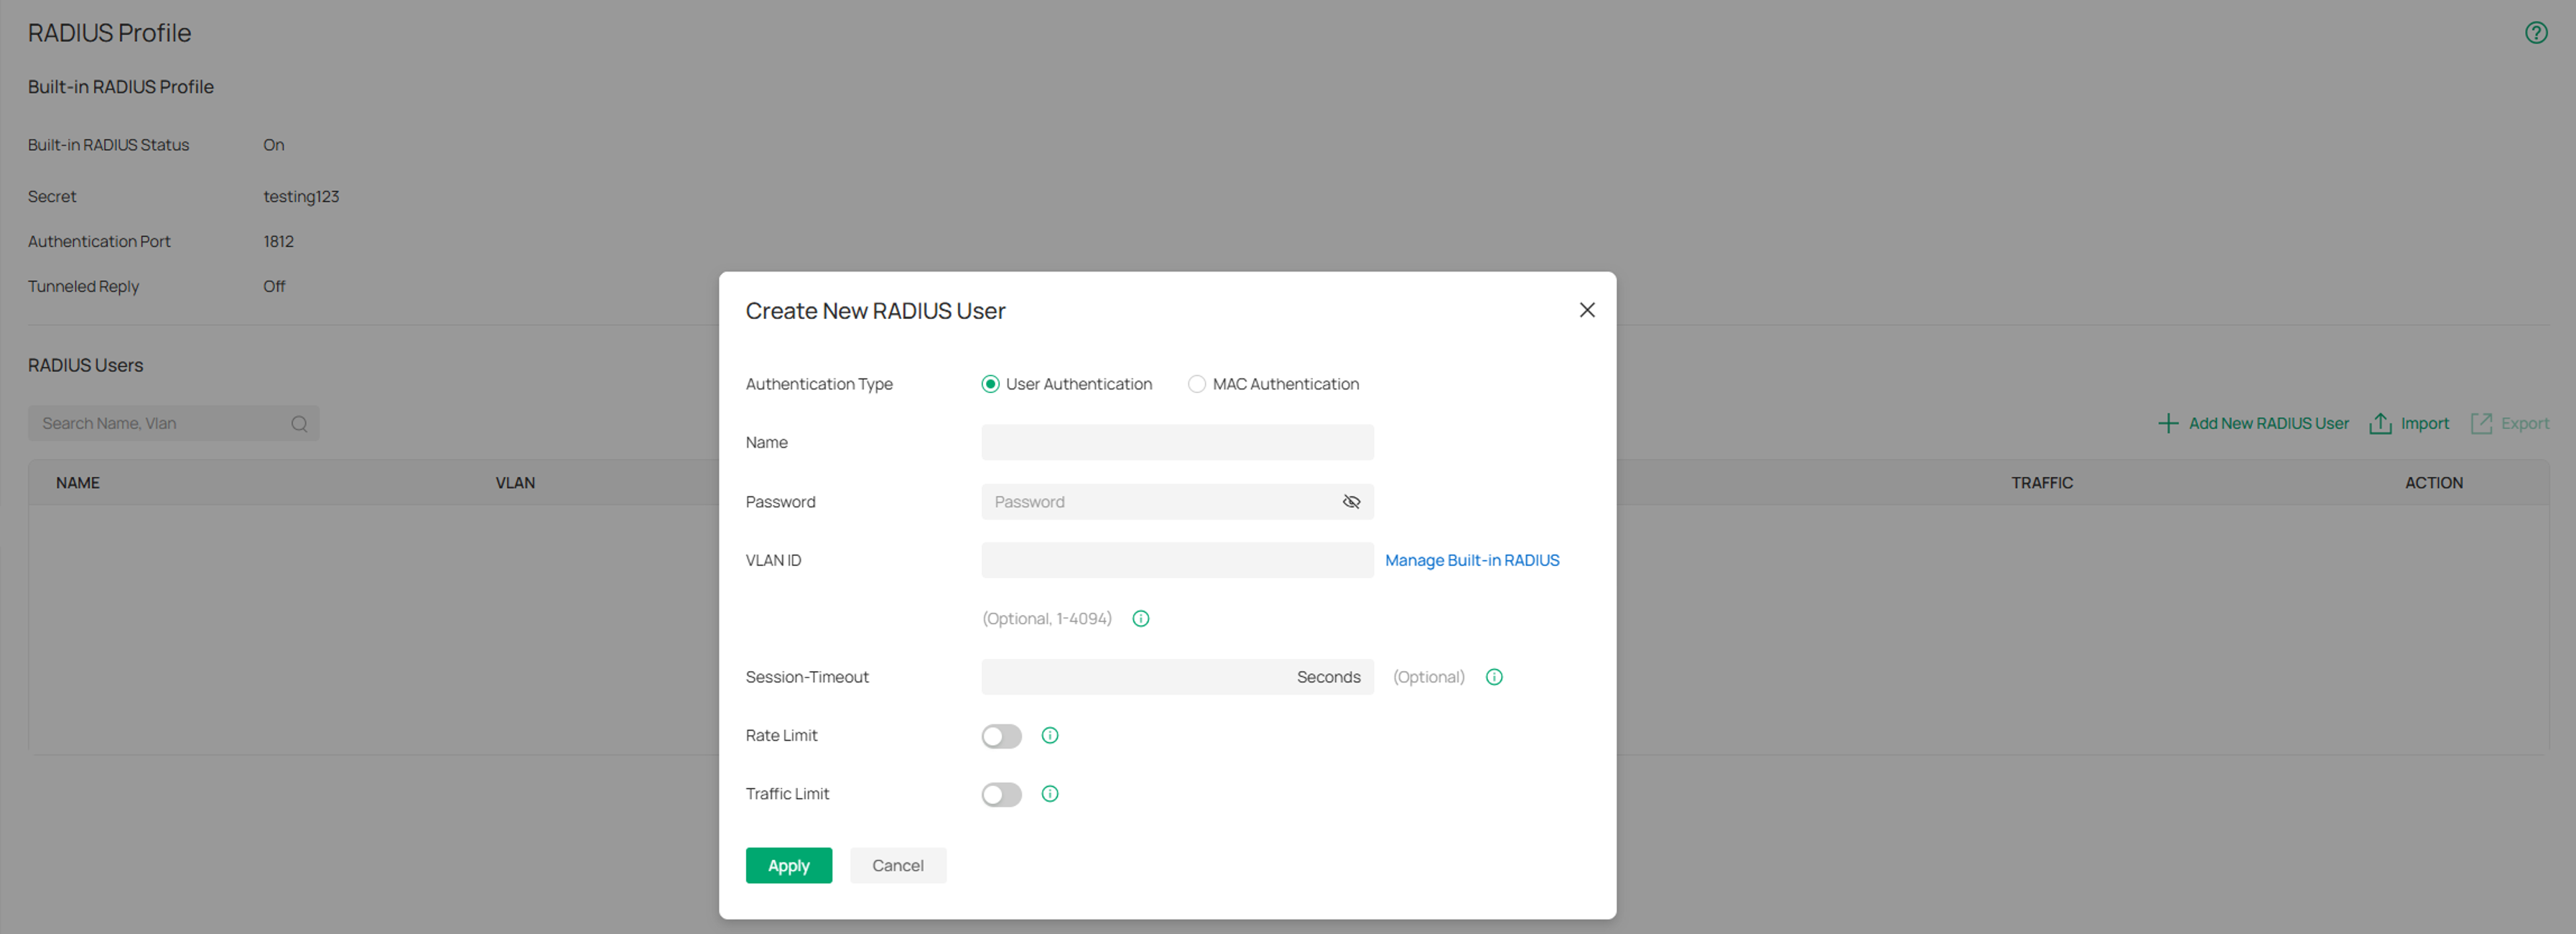Open the Manage Built-in RADIUS link
Image resolution: width=2576 pixels, height=934 pixels.
coord(1471,560)
